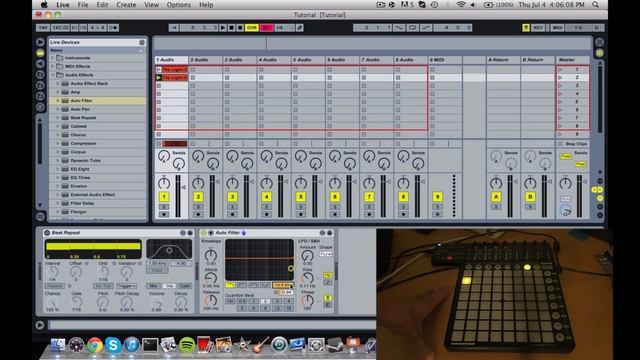Select Mix output mode in Beat Repeat
The width and height of the screenshot is (640, 360).
(153, 286)
